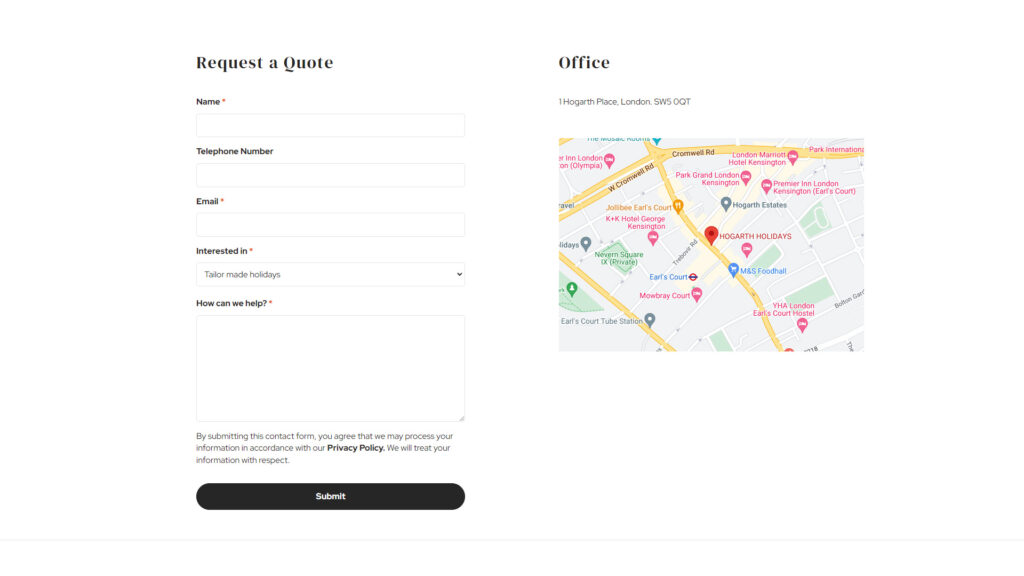
Task: Click Premier Inn London Kensington marker
Action: [x=766, y=186]
